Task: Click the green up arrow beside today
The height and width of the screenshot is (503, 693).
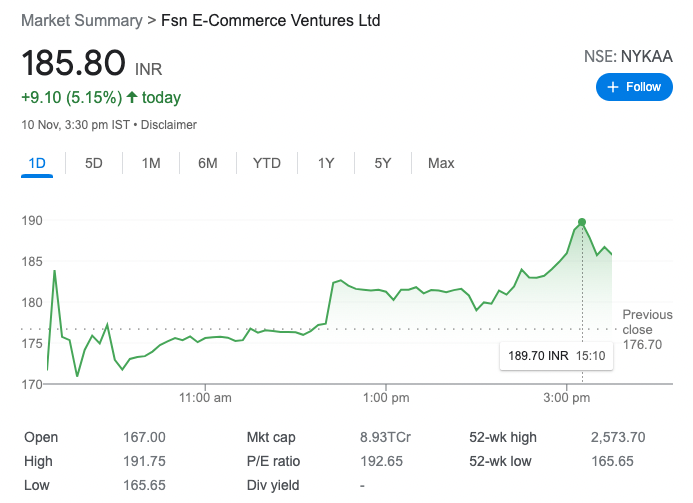Action: pyautogui.click(x=132, y=97)
